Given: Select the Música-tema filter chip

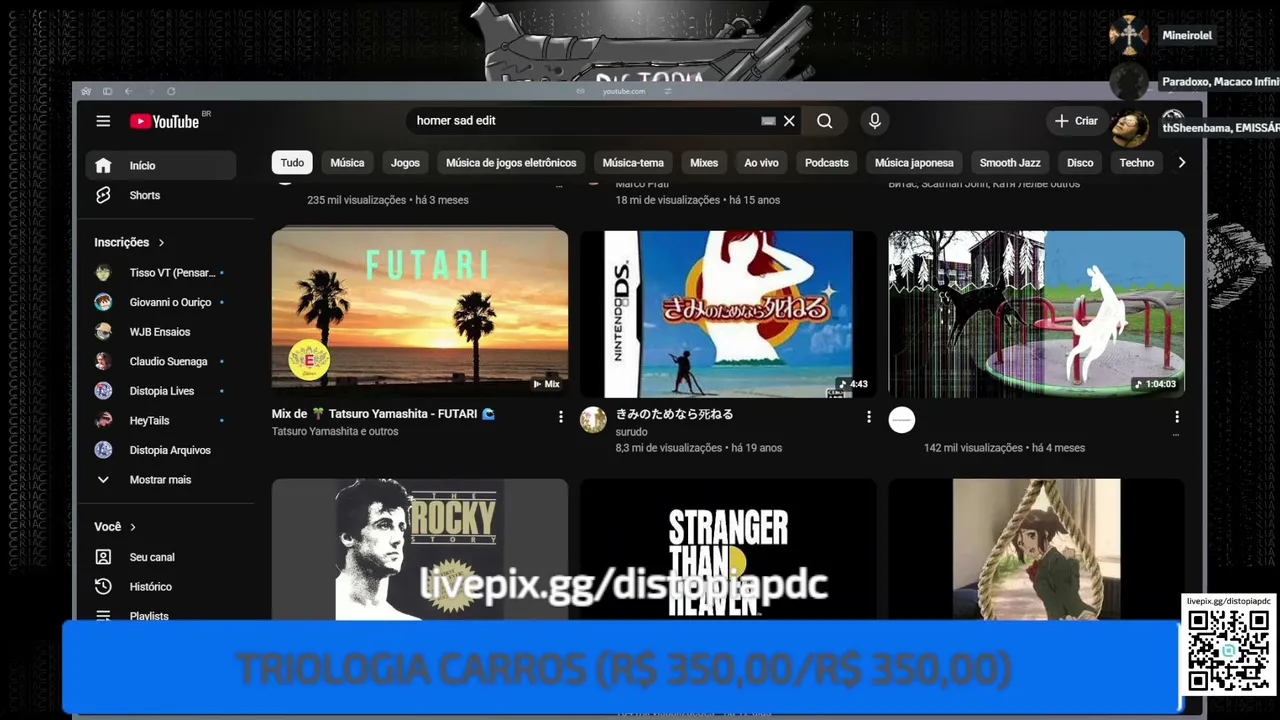Looking at the screenshot, I should click(633, 163).
